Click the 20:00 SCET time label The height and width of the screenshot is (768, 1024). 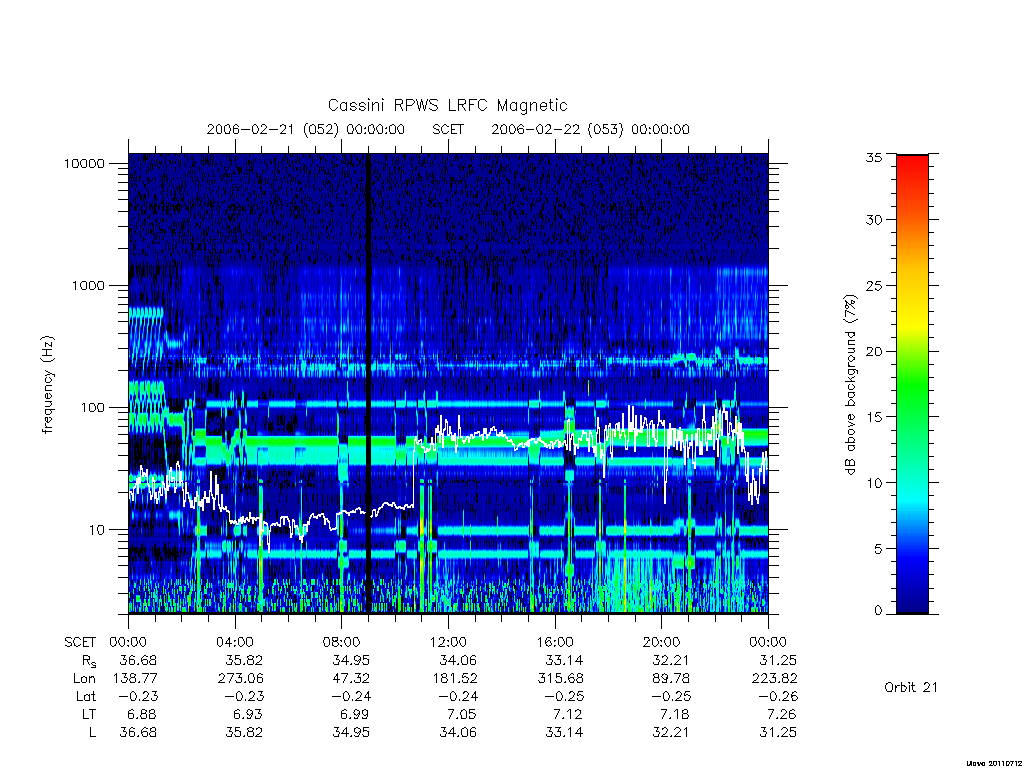point(662,642)
